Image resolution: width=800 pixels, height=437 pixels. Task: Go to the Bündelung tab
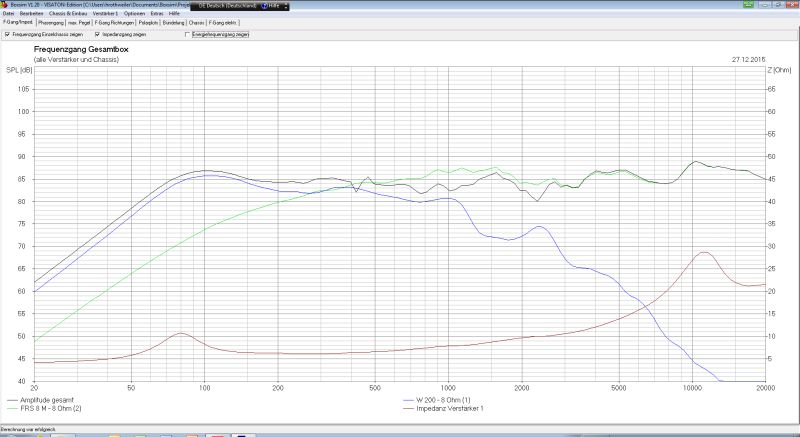click(x=174, y=21)
